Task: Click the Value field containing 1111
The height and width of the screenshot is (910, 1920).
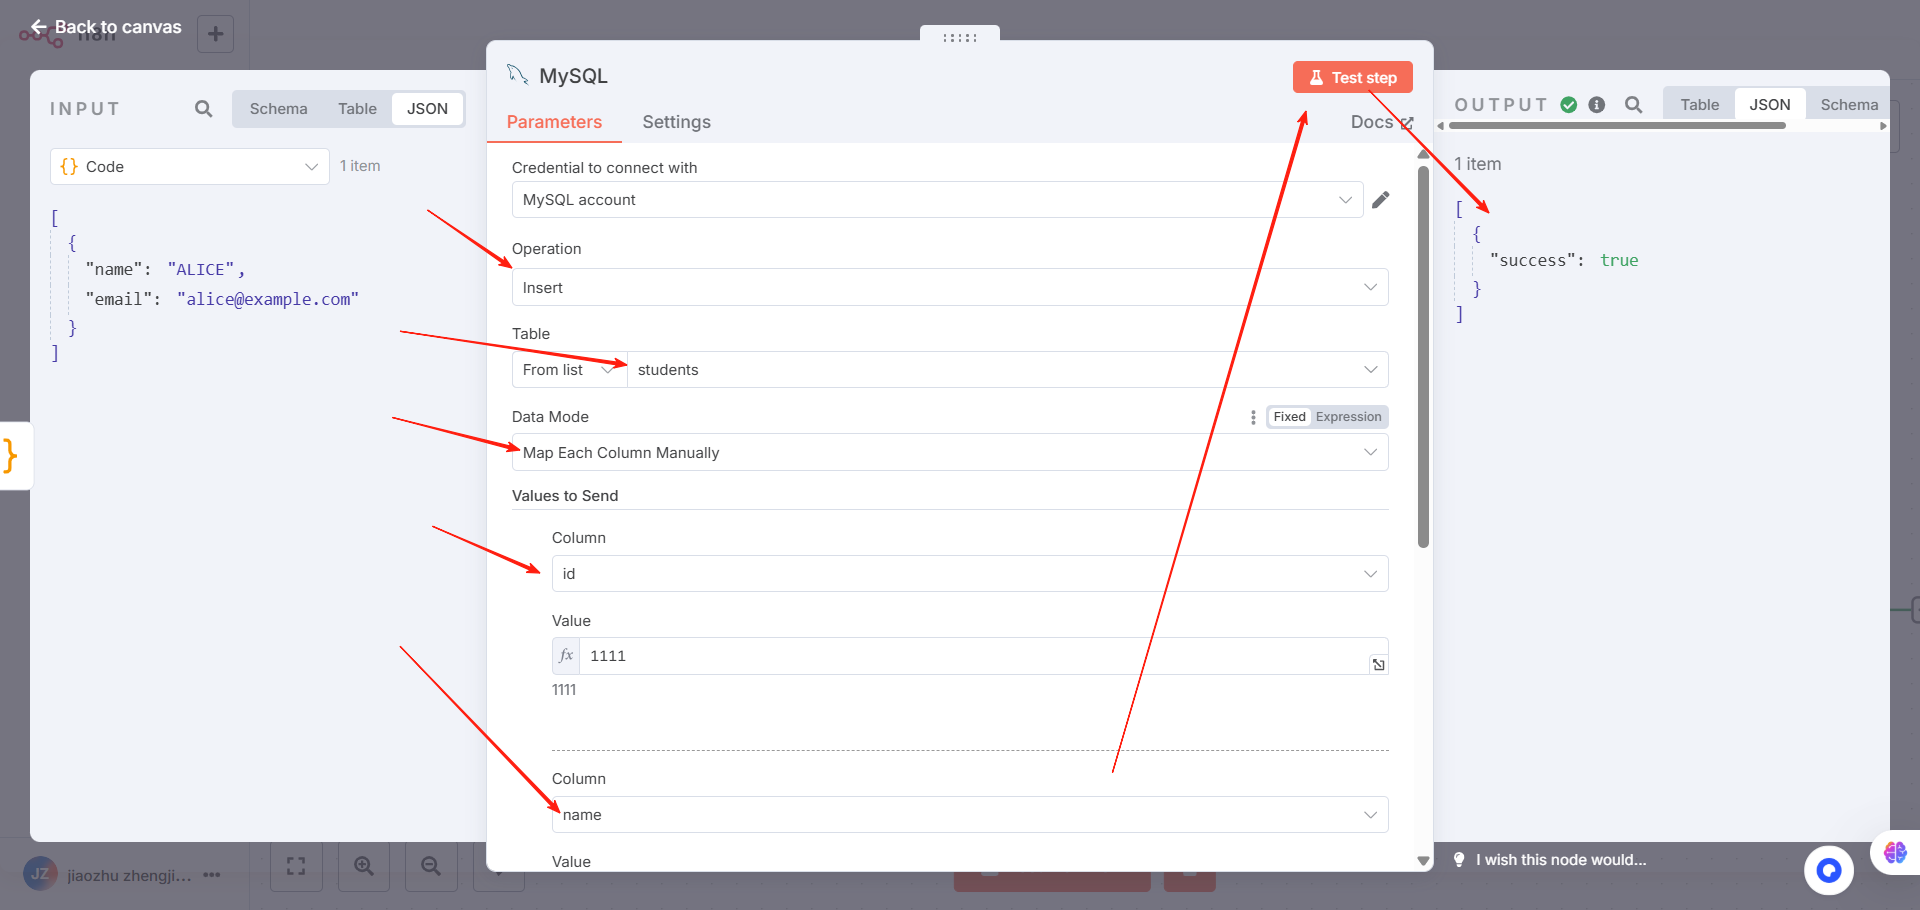Action: [x=983, y=655]
